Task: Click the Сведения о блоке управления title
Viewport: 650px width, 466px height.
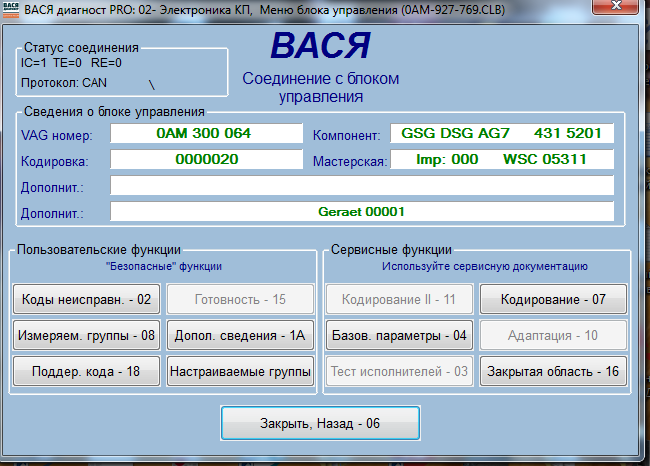Action: [x=114, y=112]
